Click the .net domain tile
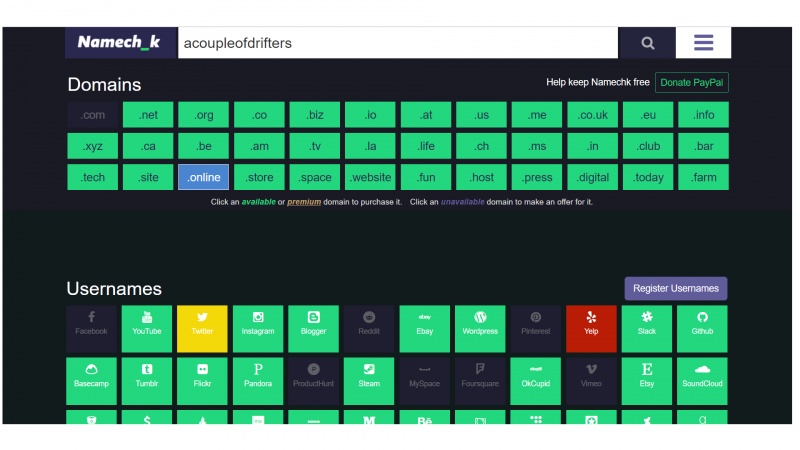Viewport: 800px width, 450px height. (x=148, y=115)
